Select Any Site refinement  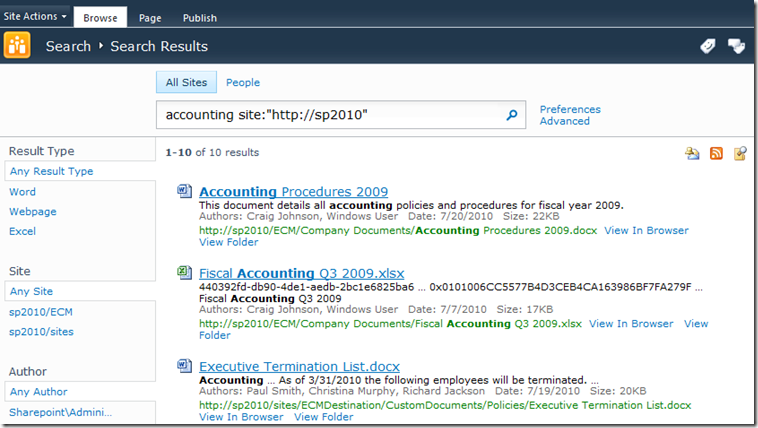31,291
